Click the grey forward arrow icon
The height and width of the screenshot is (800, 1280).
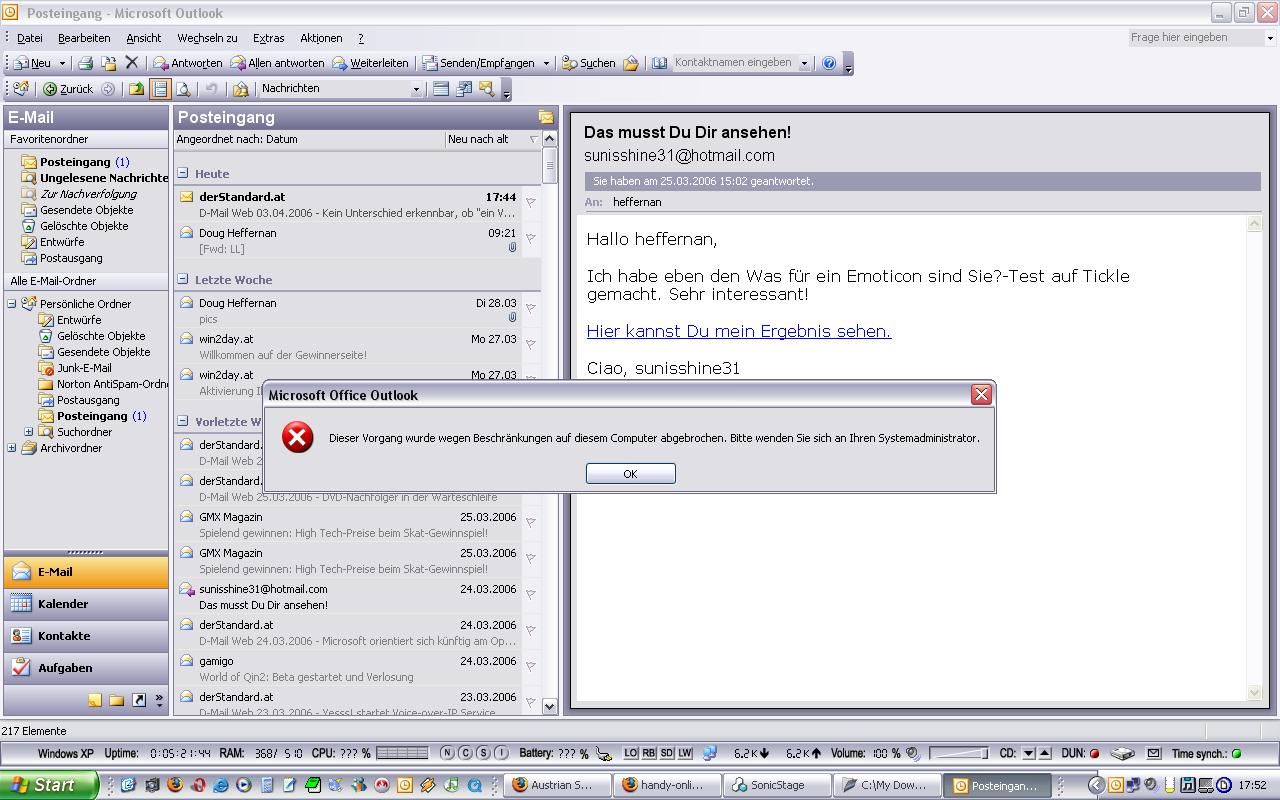[x=108, y=89]
